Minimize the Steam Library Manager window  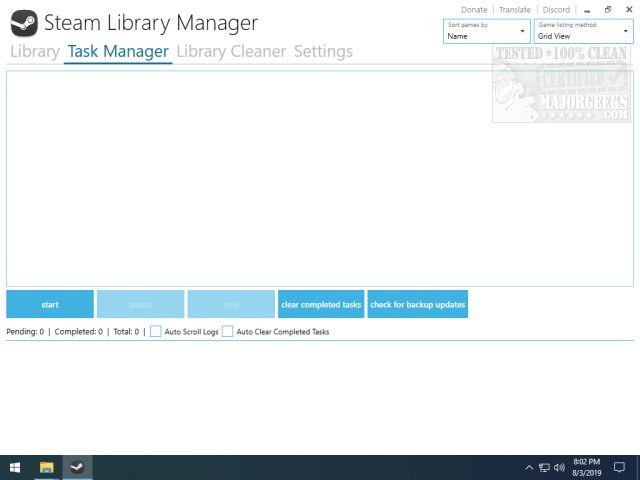[587, 10]
